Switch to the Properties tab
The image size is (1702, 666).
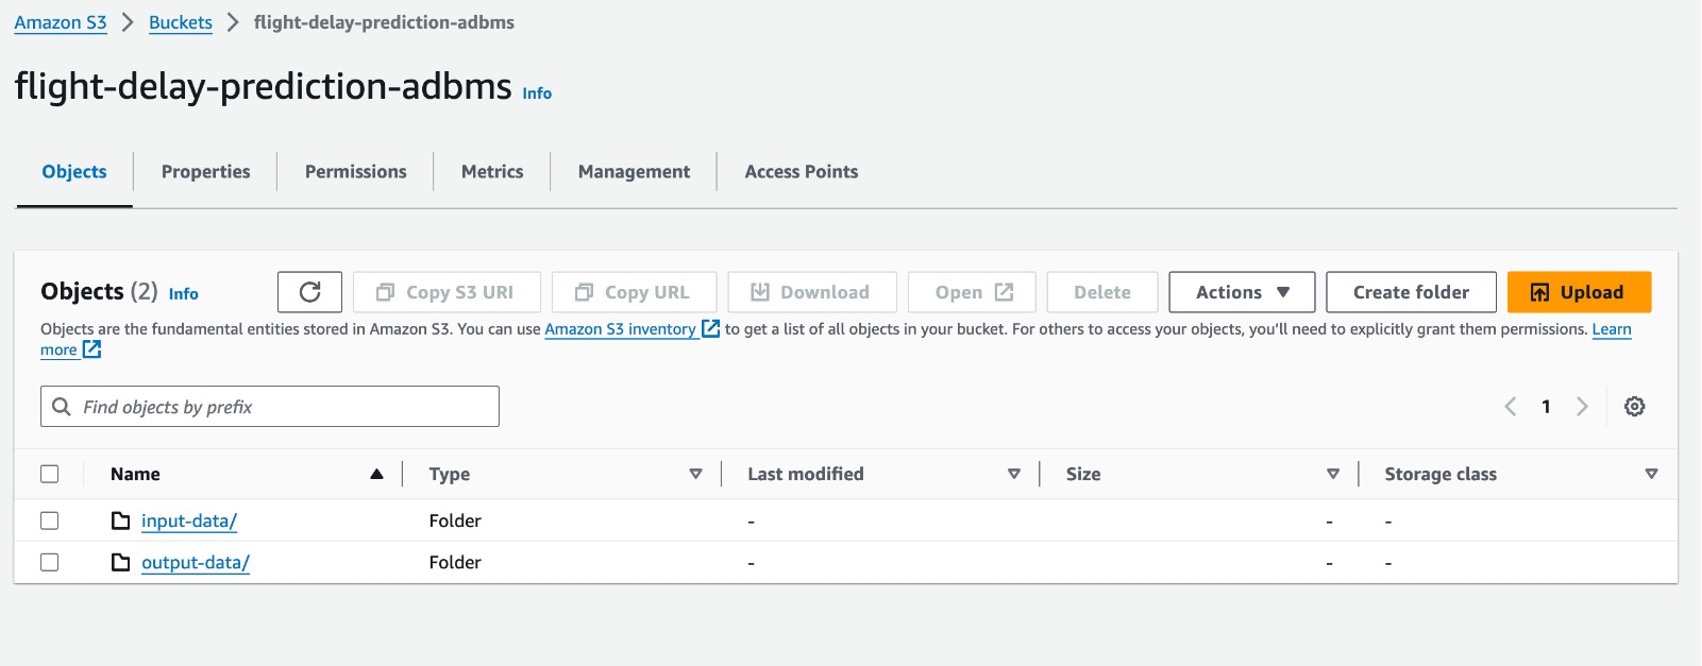206,172
